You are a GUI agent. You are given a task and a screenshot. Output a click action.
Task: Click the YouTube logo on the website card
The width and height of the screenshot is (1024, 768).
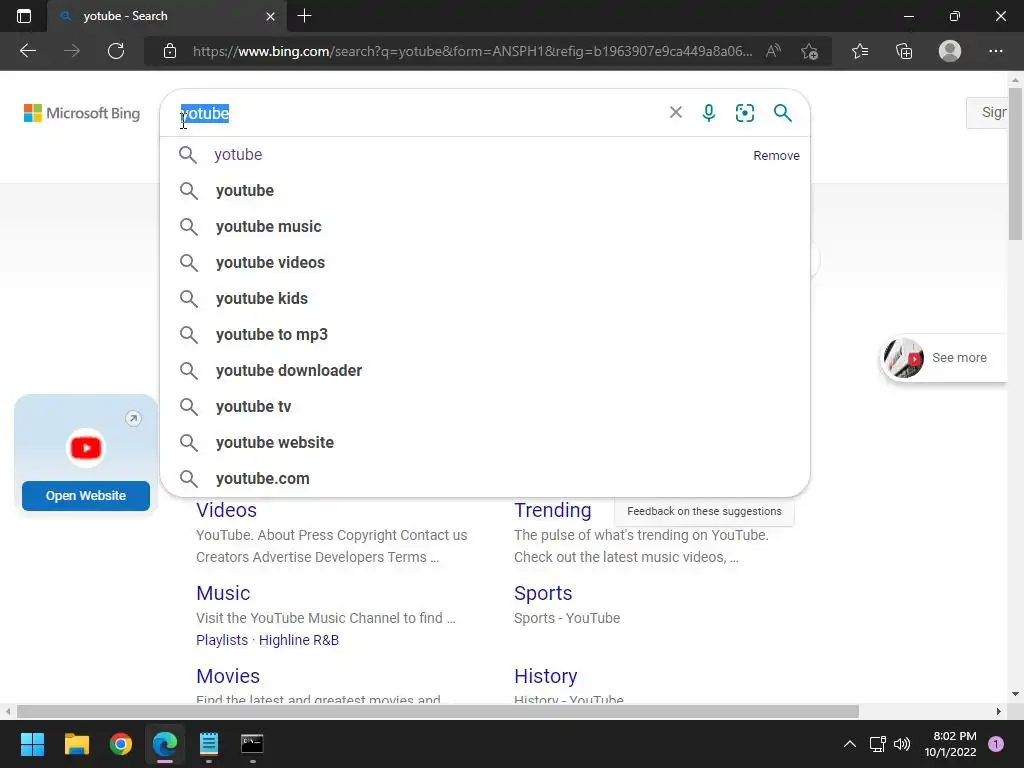[x=86, y=448]
